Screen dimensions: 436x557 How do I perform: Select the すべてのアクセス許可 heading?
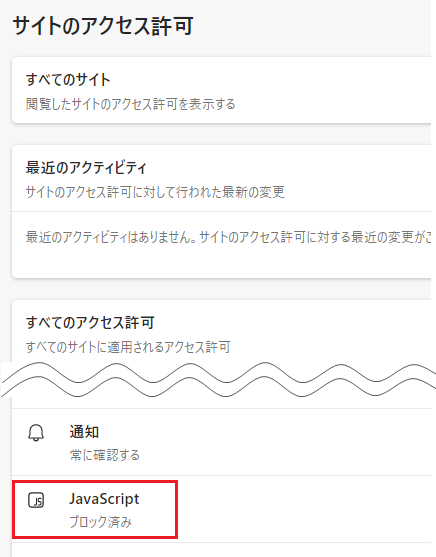point(90,323)
